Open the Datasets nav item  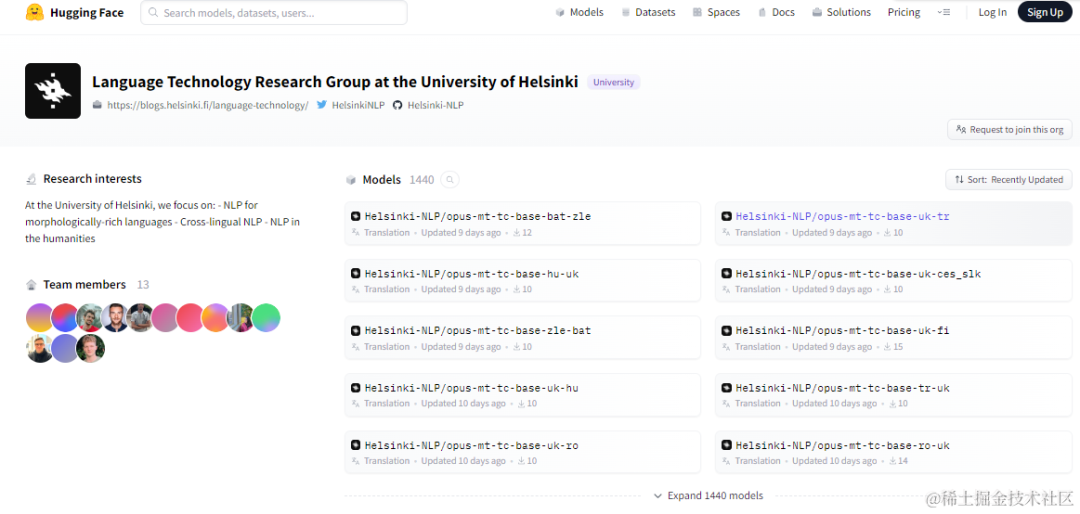[x=648, y=12]
